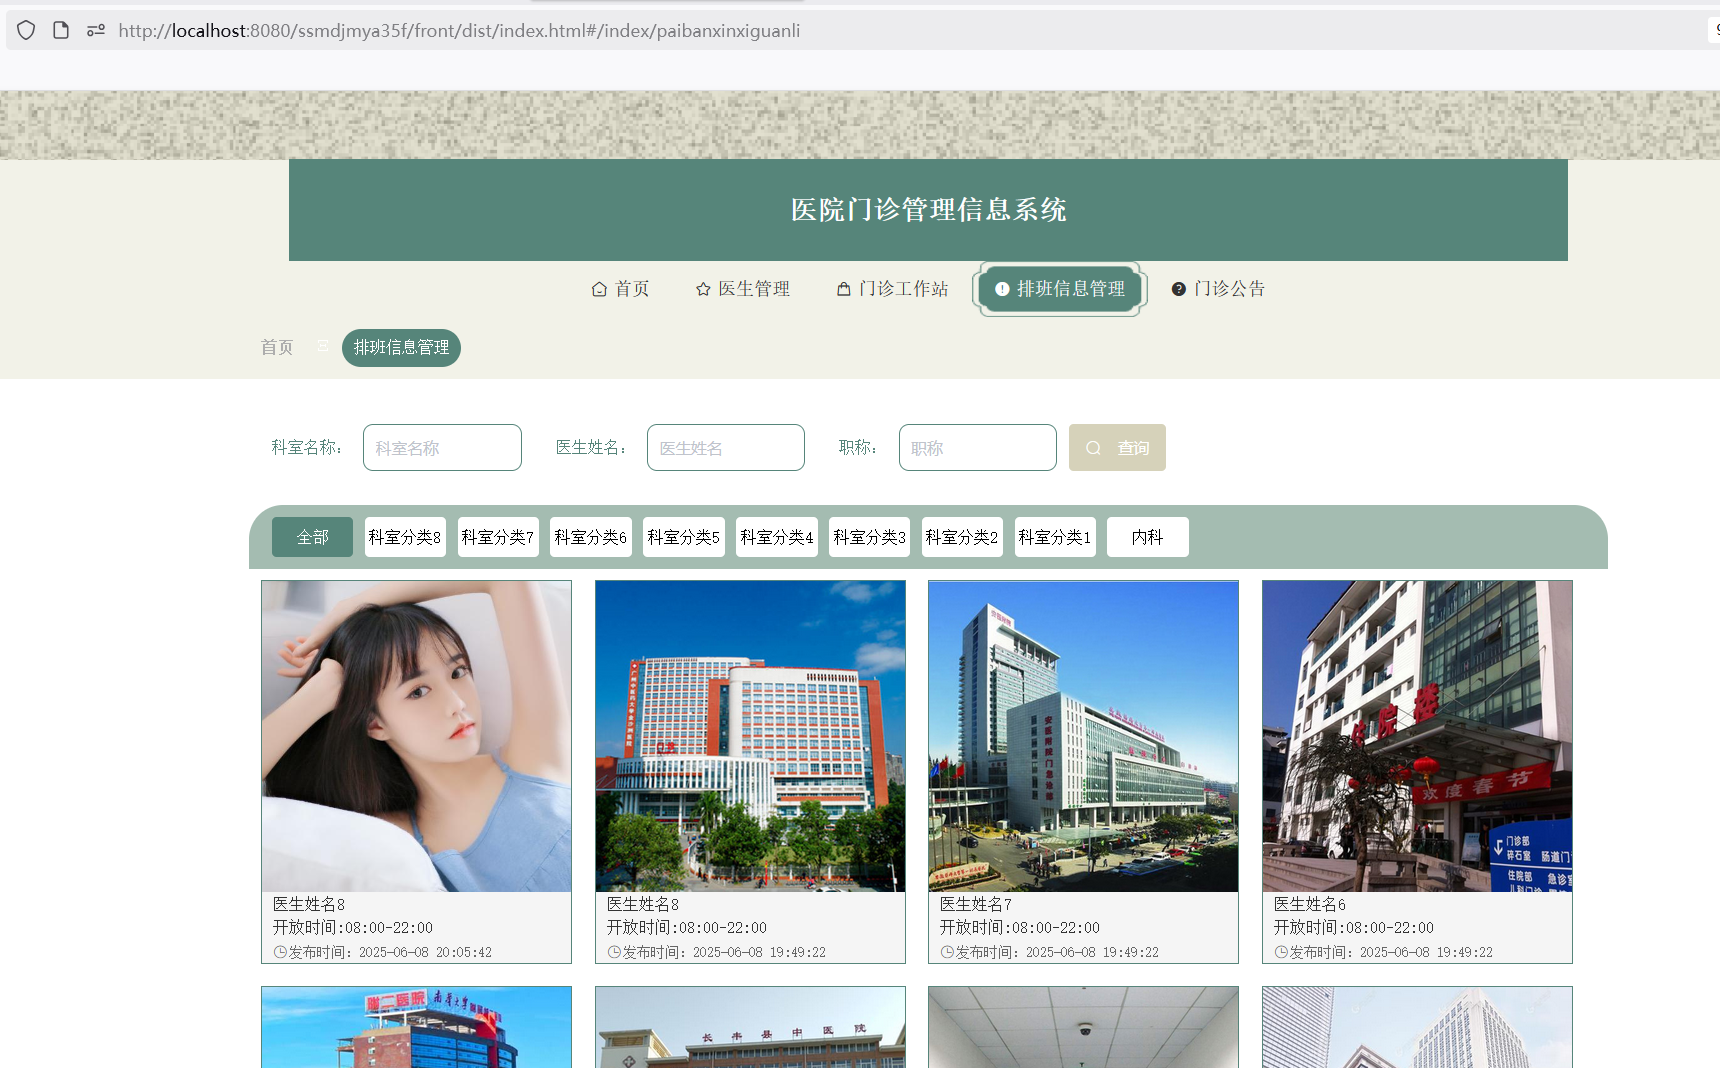Click the 职称 input field
Screen dimensions: 1720x1068
pyautogui.click(x=977, y=448)
